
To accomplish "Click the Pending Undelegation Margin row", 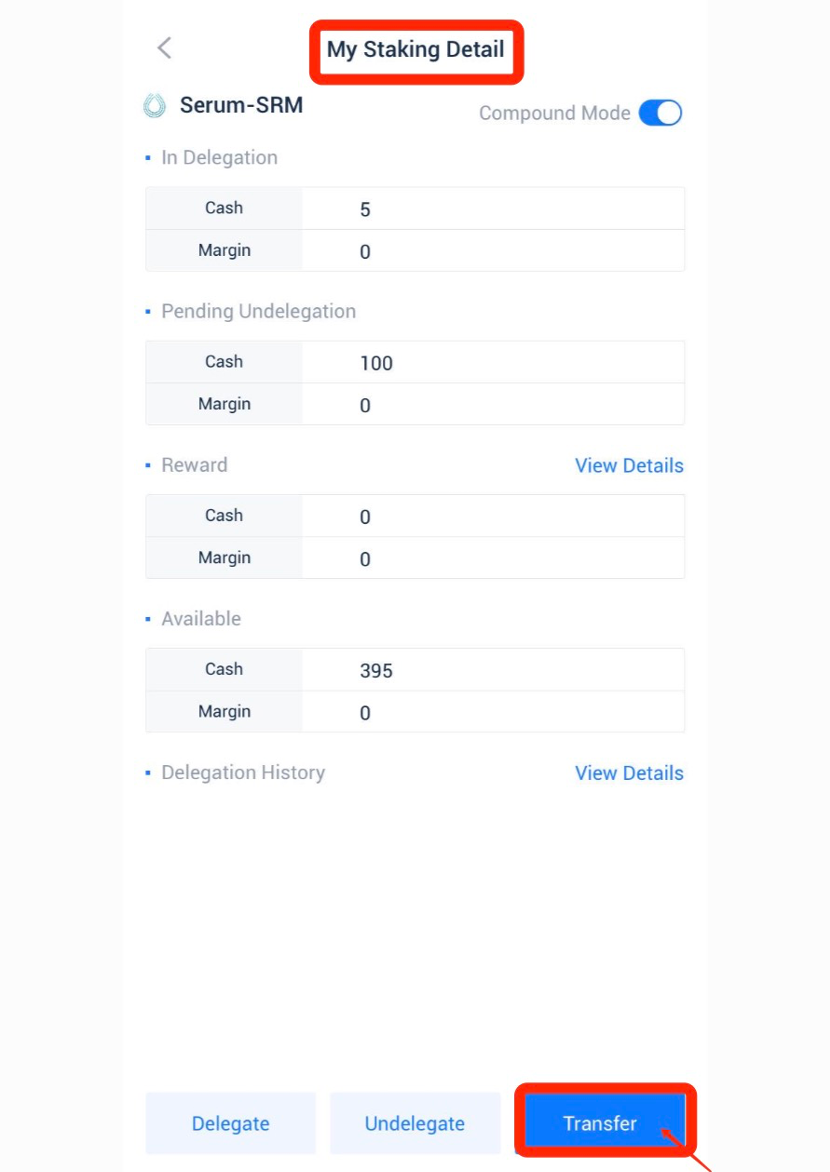I will click(414, 405).
